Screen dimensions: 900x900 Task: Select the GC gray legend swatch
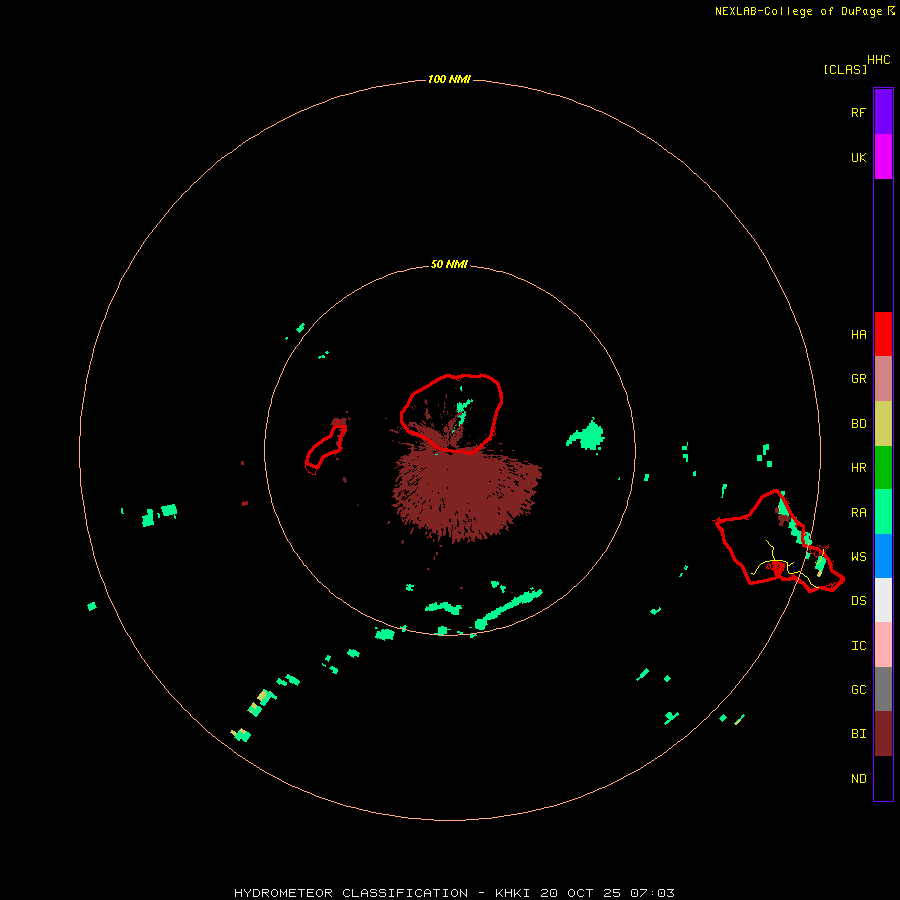coord(883,689)
